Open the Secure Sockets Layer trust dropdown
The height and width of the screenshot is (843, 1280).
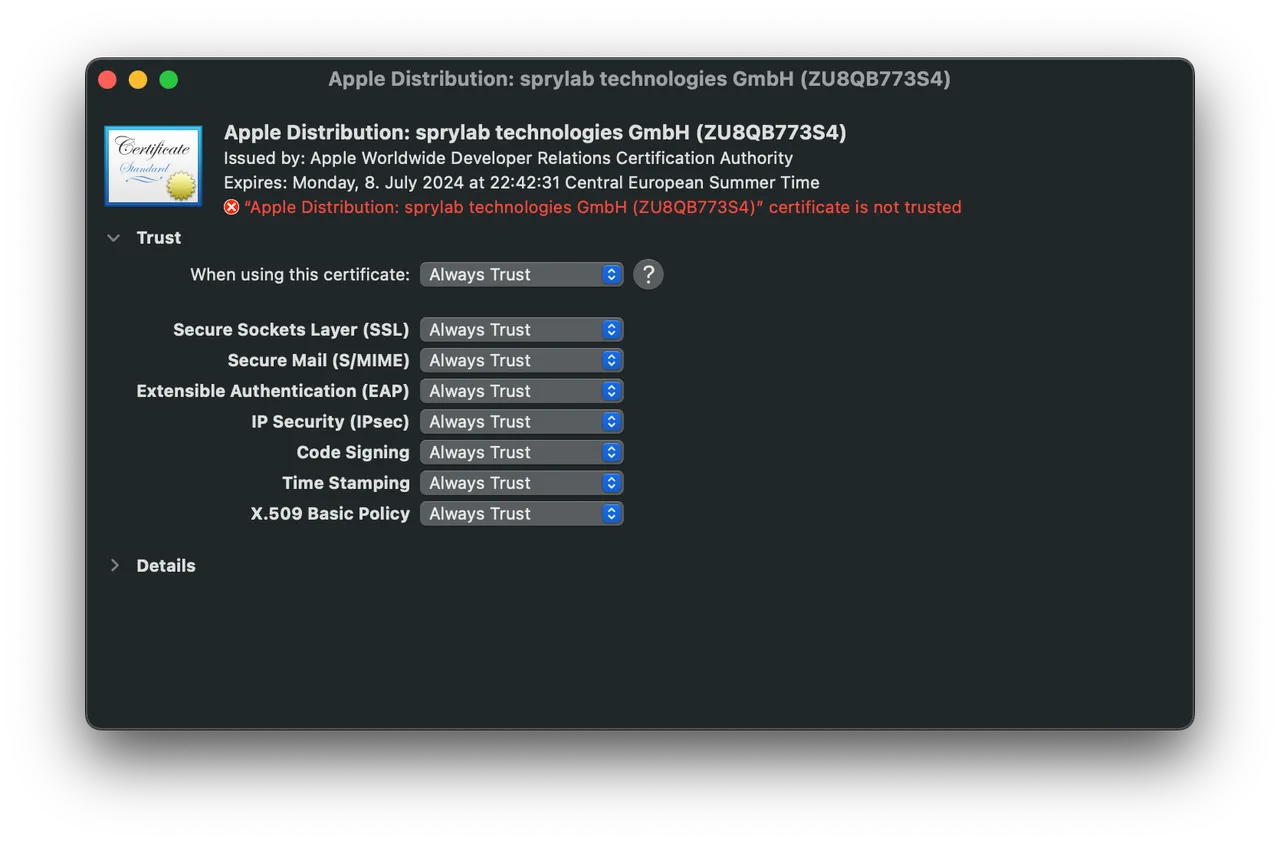tap(521, 329)
